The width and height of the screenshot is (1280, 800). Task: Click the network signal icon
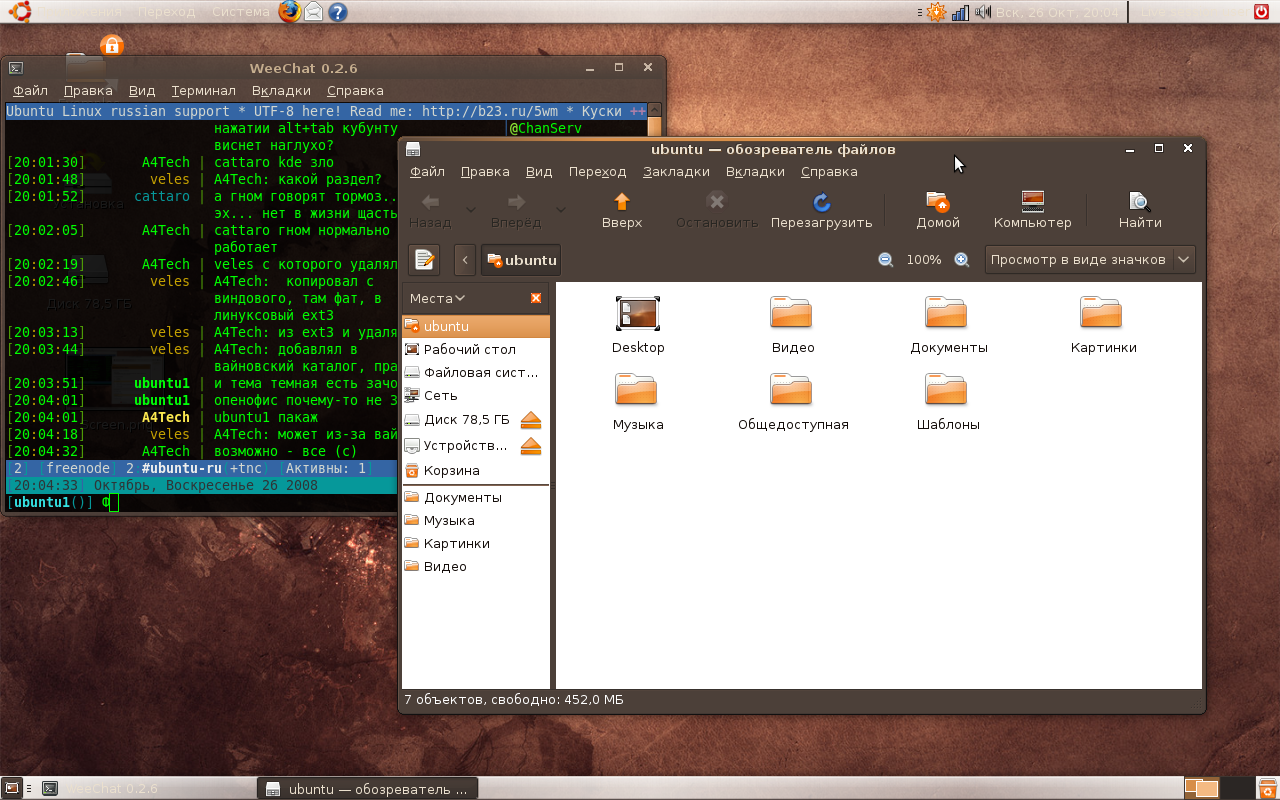pos(960,12)
